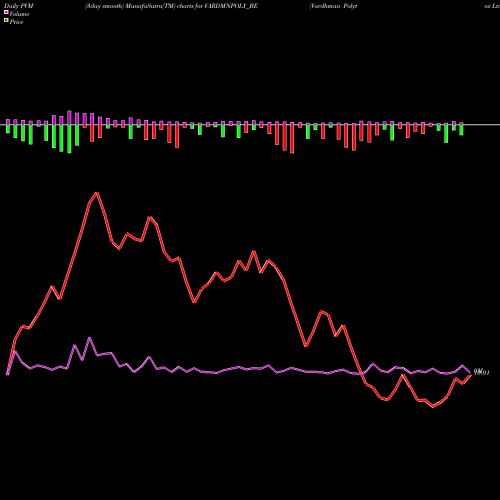Select the Price legend label

(16, 22)
